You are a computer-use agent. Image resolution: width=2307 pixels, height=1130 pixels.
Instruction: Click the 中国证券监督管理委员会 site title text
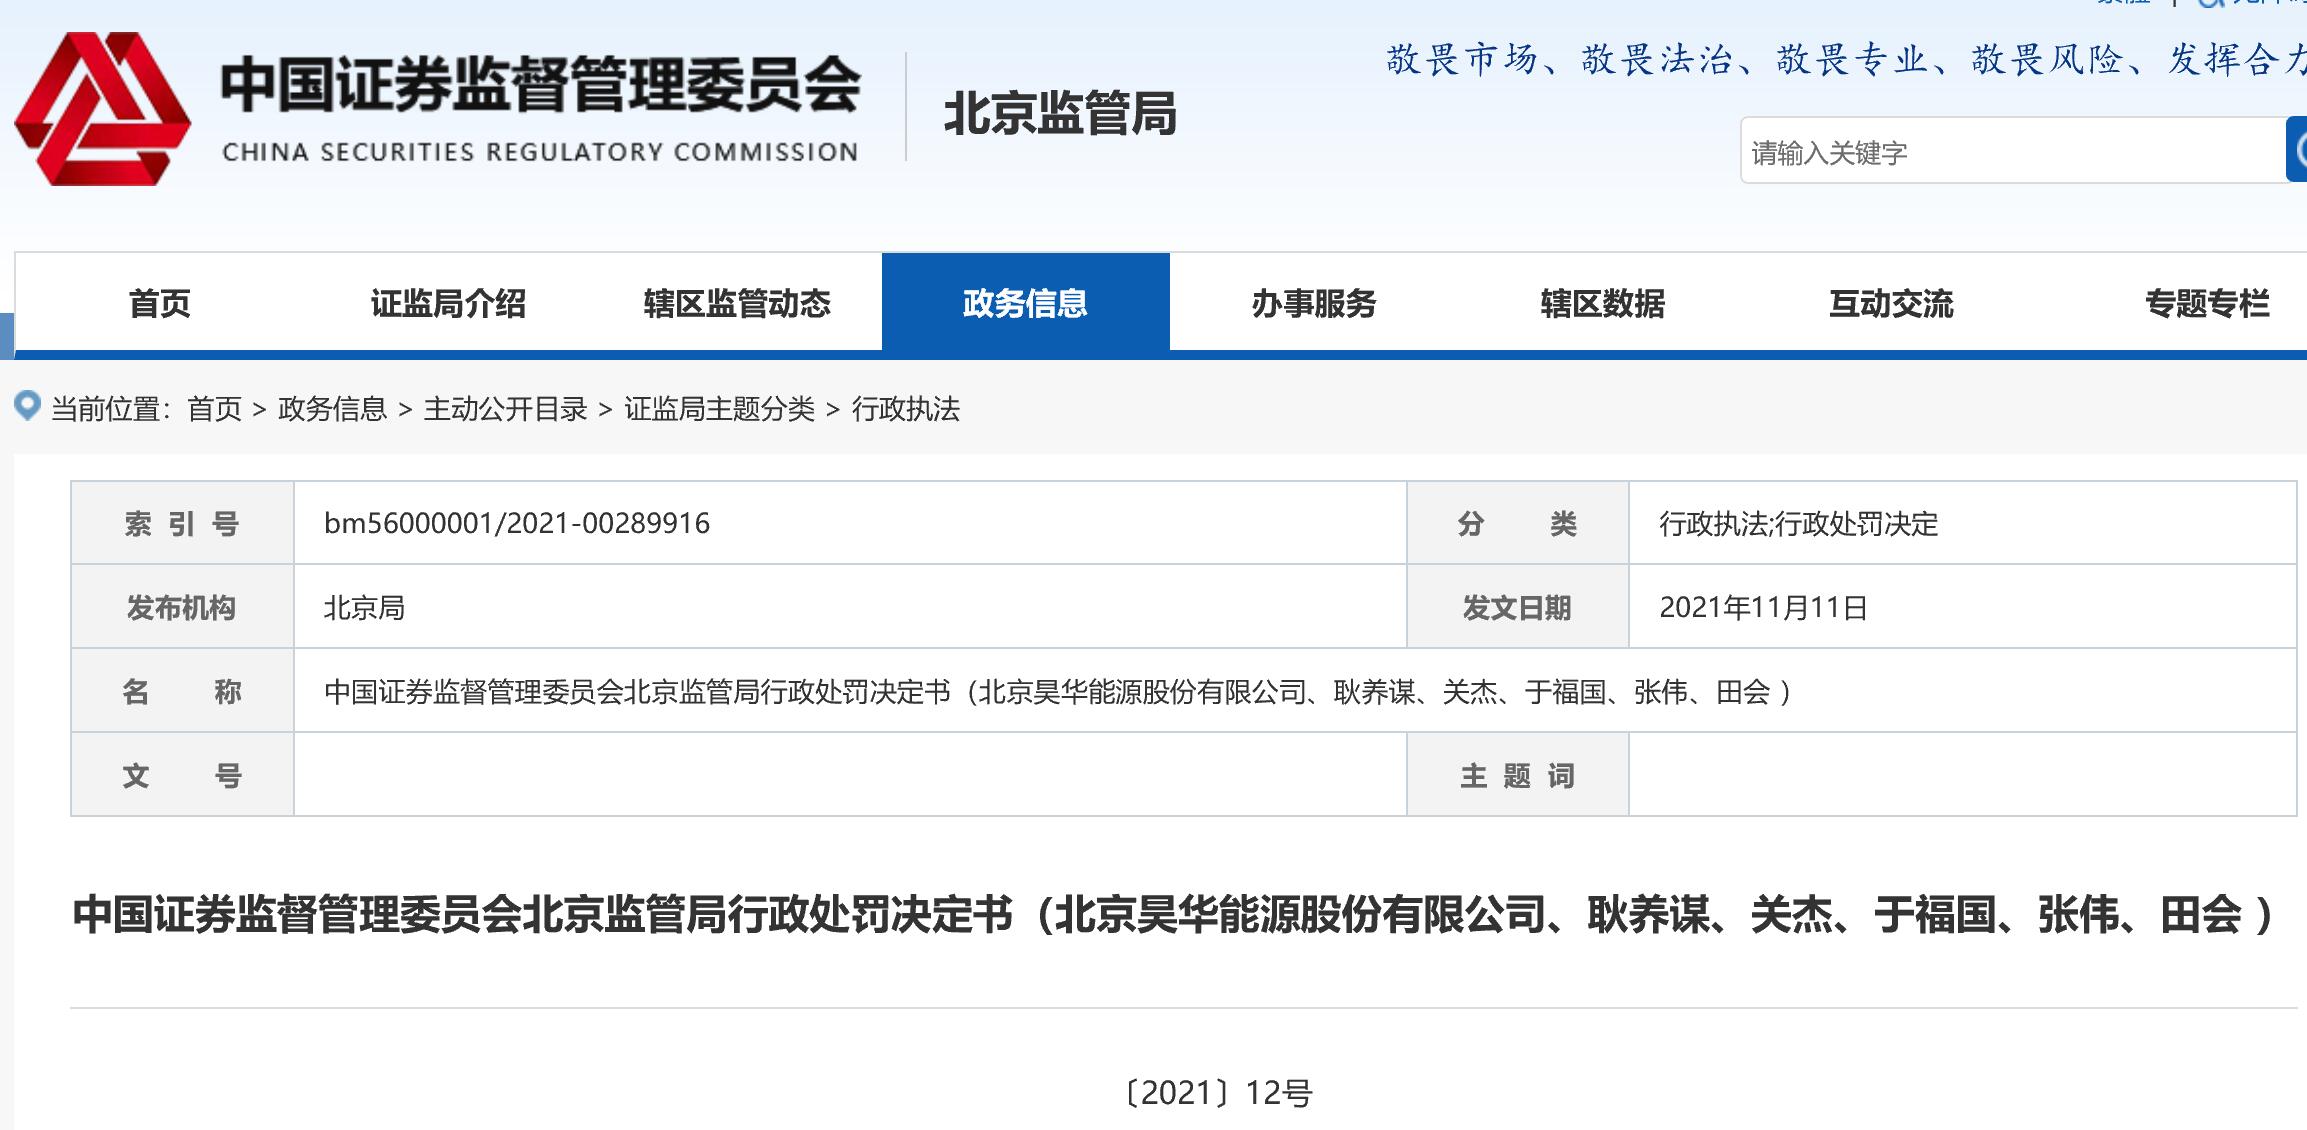[540, 84]
